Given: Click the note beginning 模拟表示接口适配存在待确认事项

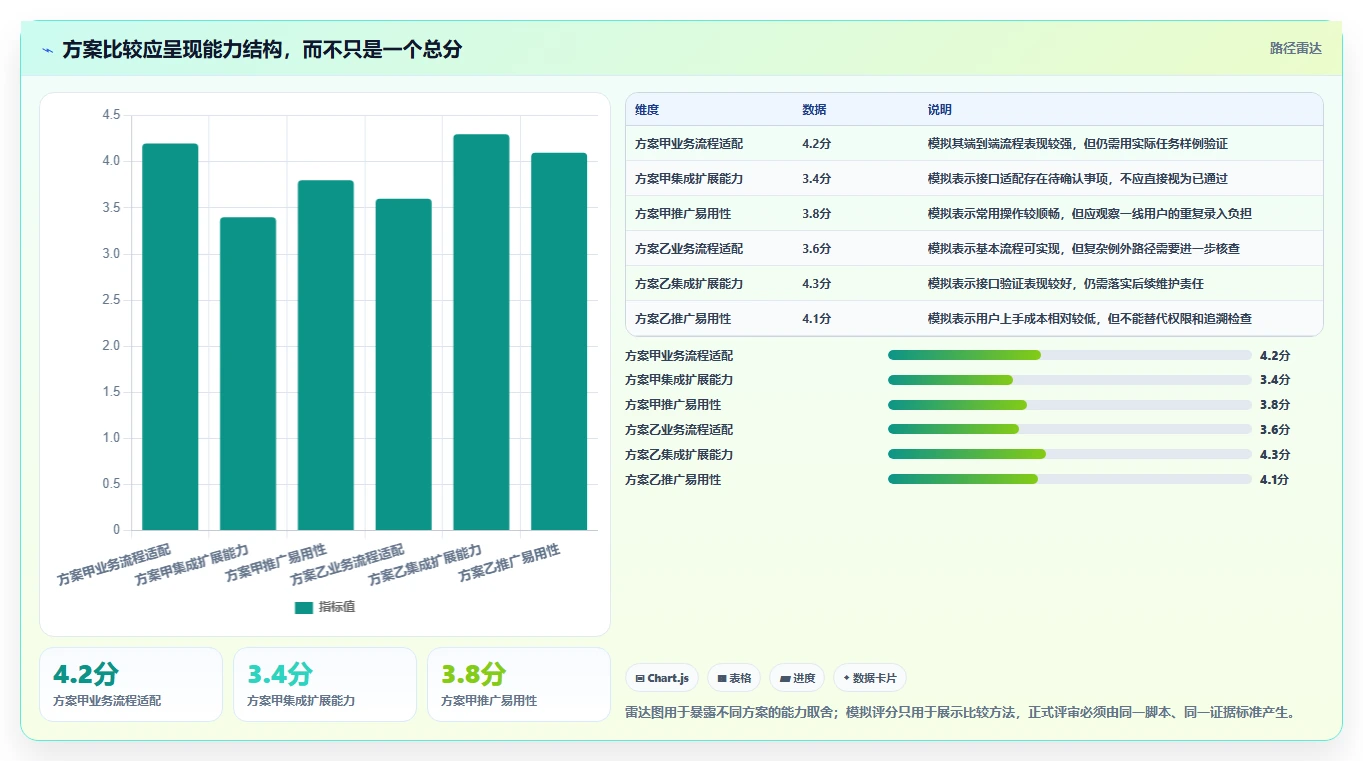Looking at the screenshot, I should (1078, 179).
